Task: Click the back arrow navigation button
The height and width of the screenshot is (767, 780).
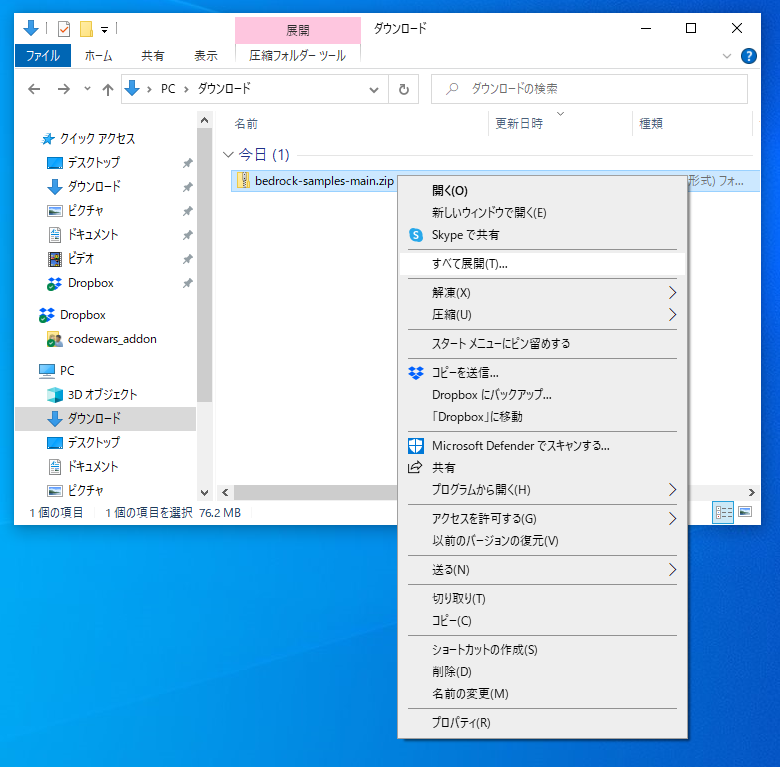Action: (34, 89)
